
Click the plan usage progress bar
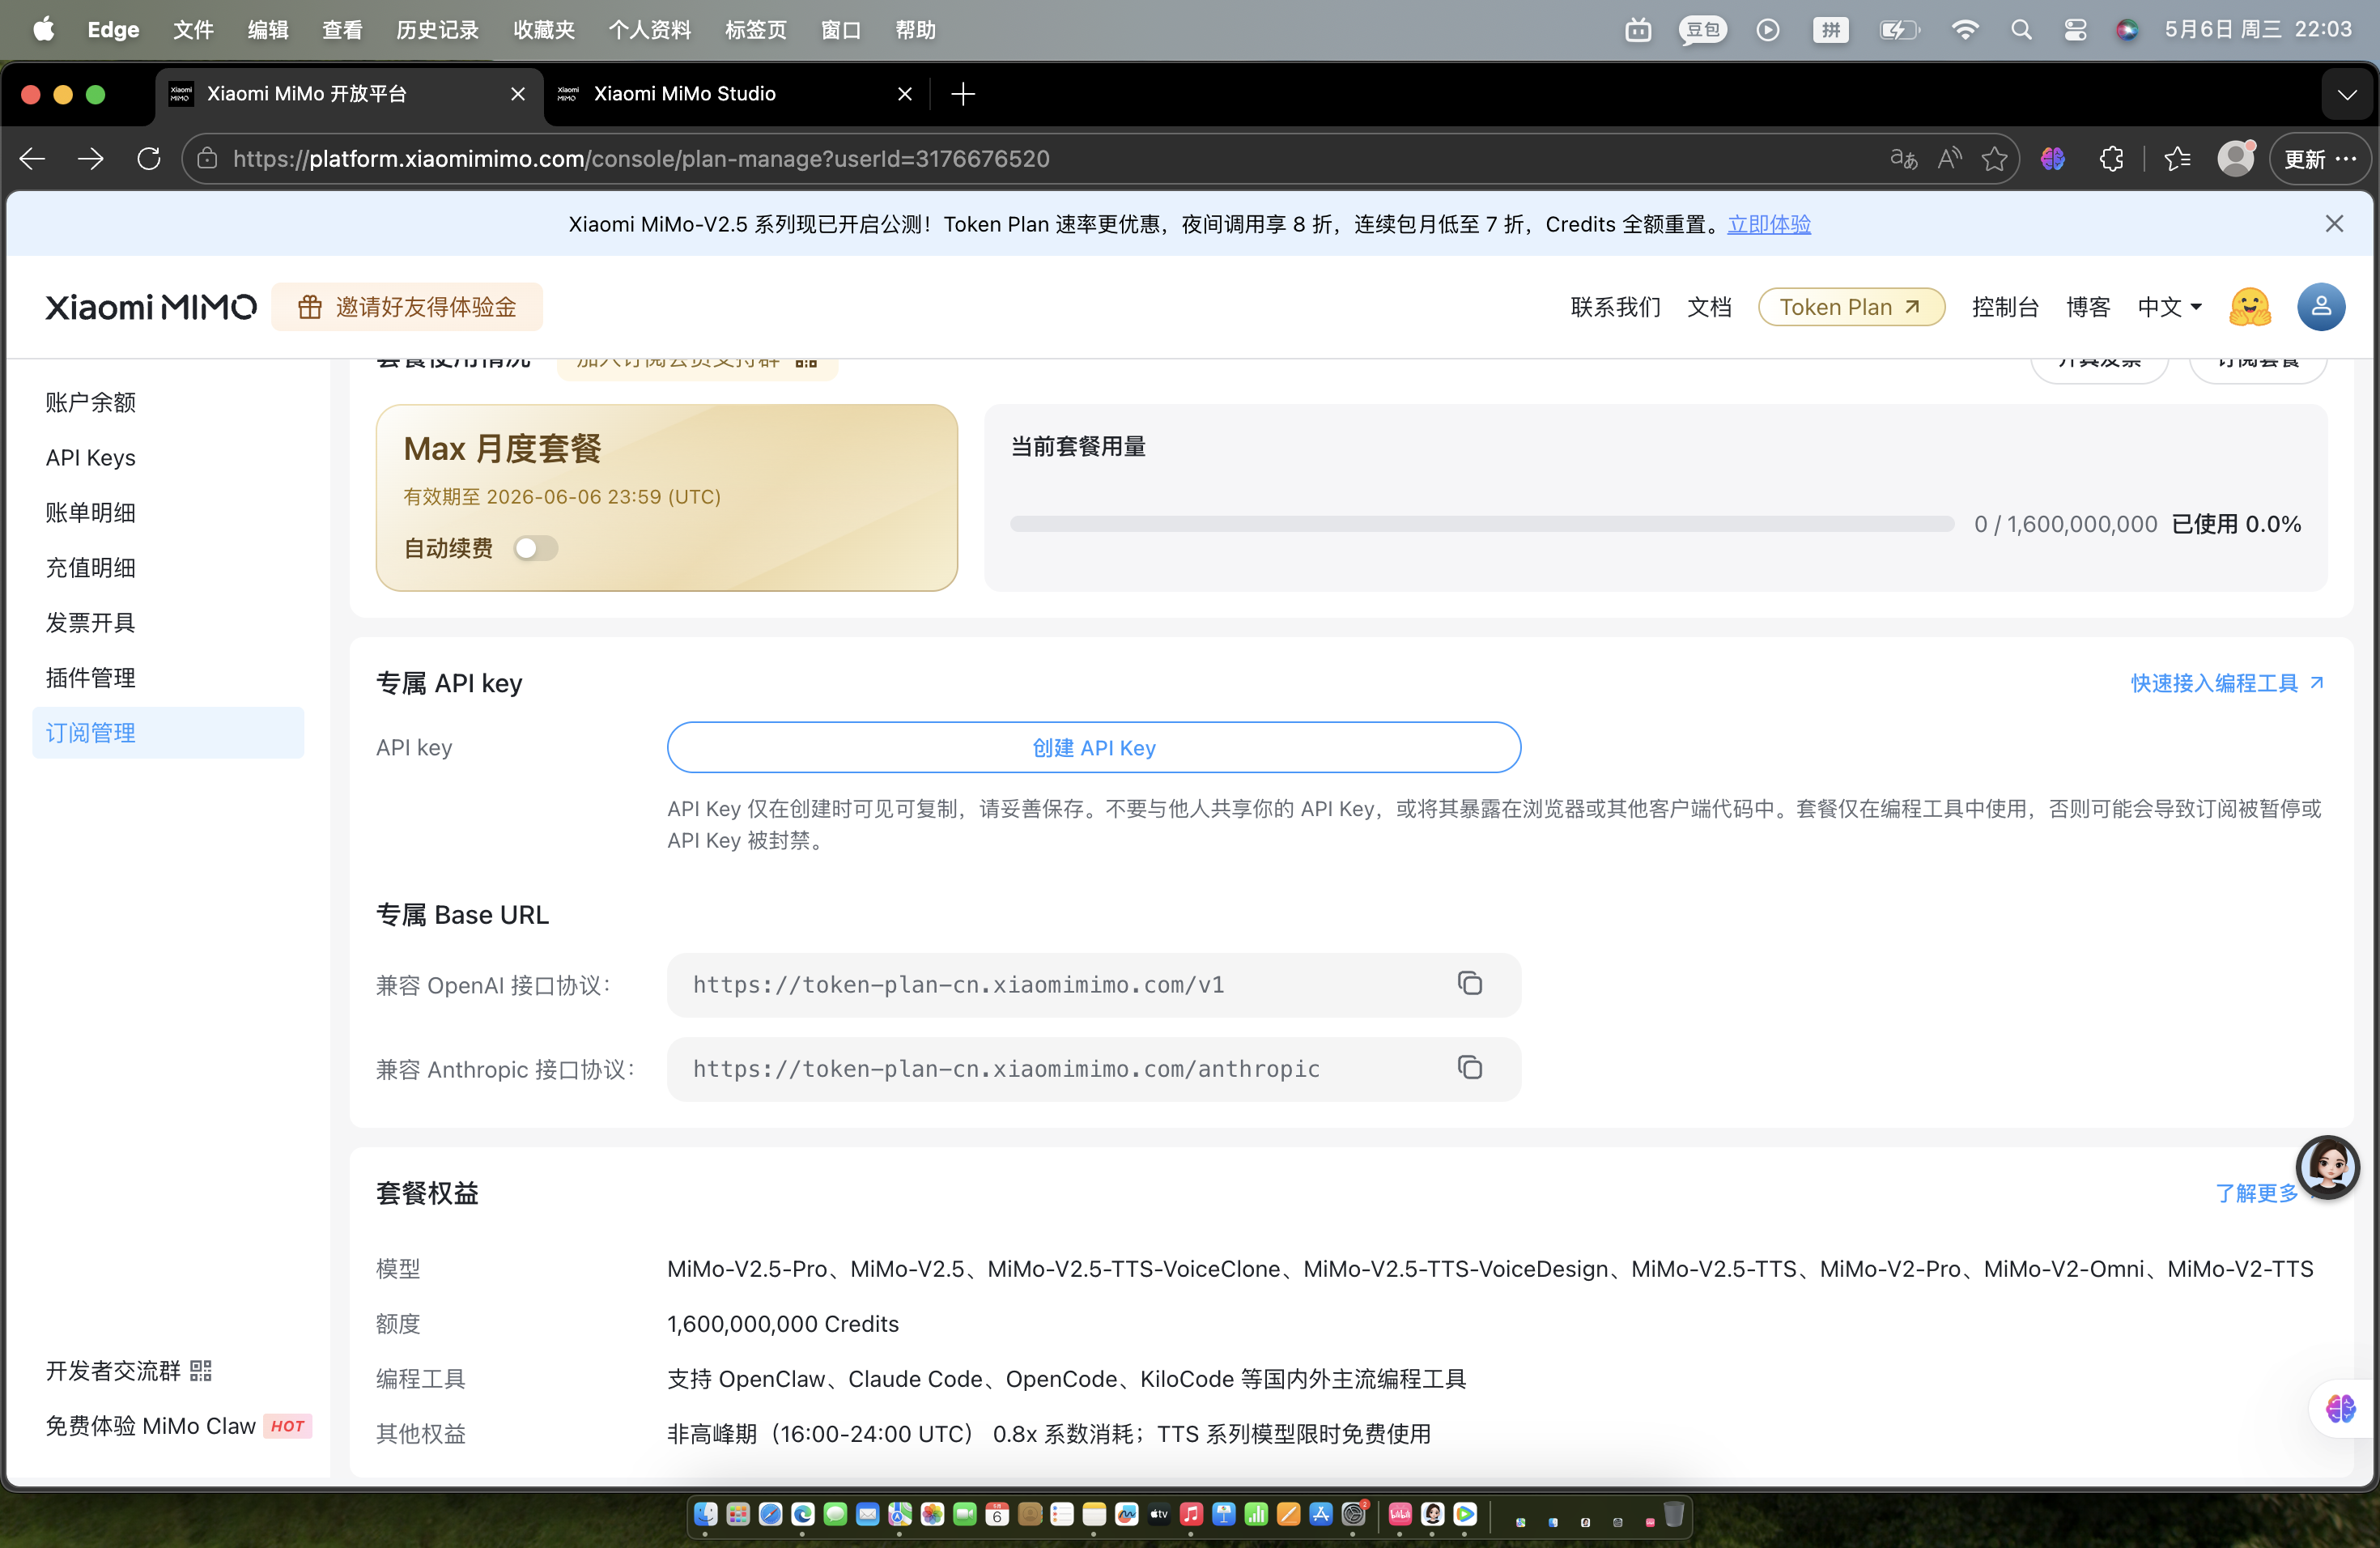pyautogui.click(x=1481, y=524)
